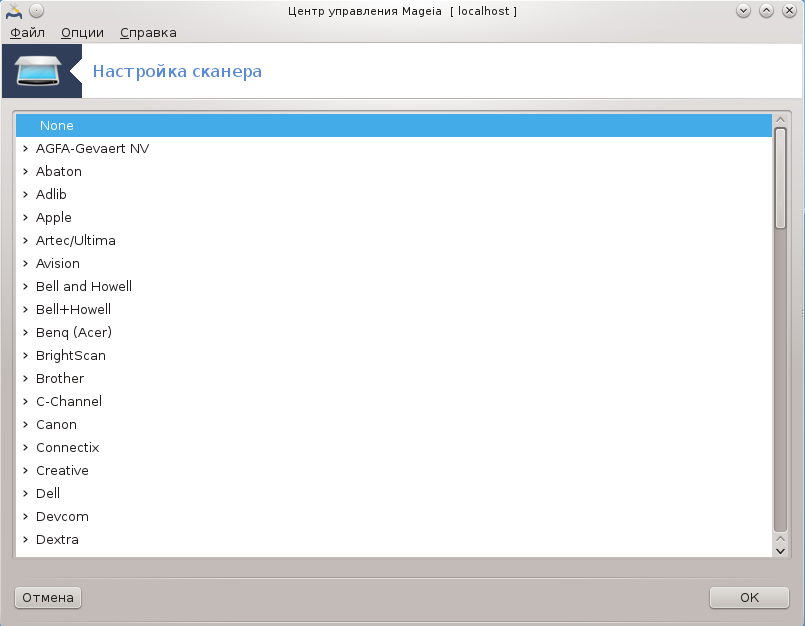Click the scrollbar down arrow at bottom
Viewport: 805px width, 626px height.
[780, 551]
